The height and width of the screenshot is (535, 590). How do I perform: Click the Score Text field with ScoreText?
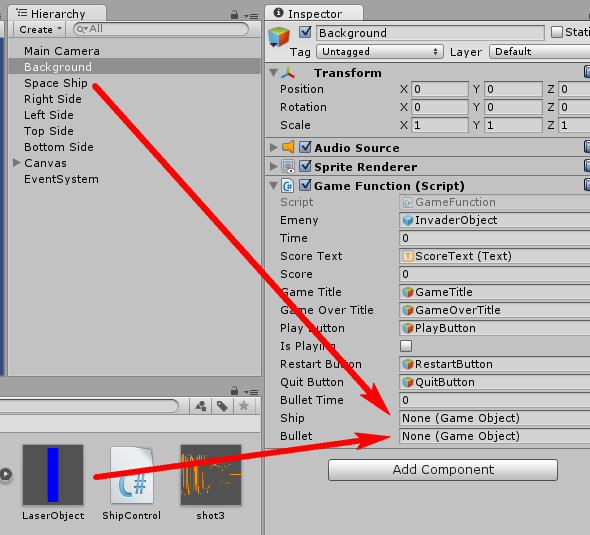tap(494, 256)
